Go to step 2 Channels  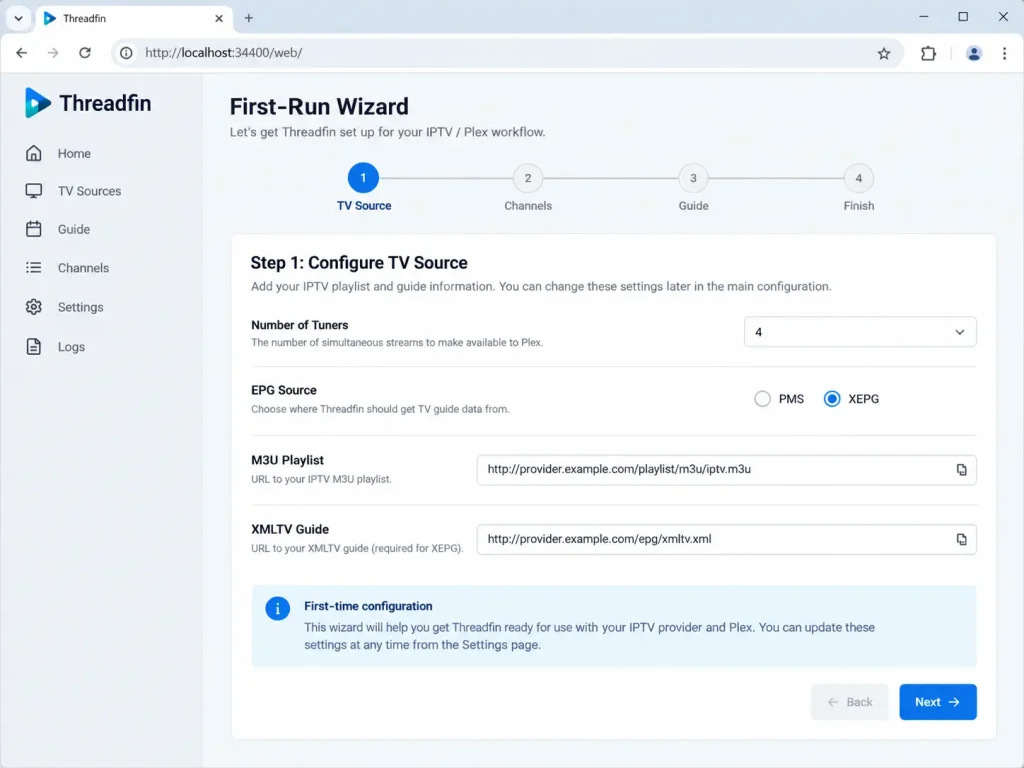click(x=528, y=178)
